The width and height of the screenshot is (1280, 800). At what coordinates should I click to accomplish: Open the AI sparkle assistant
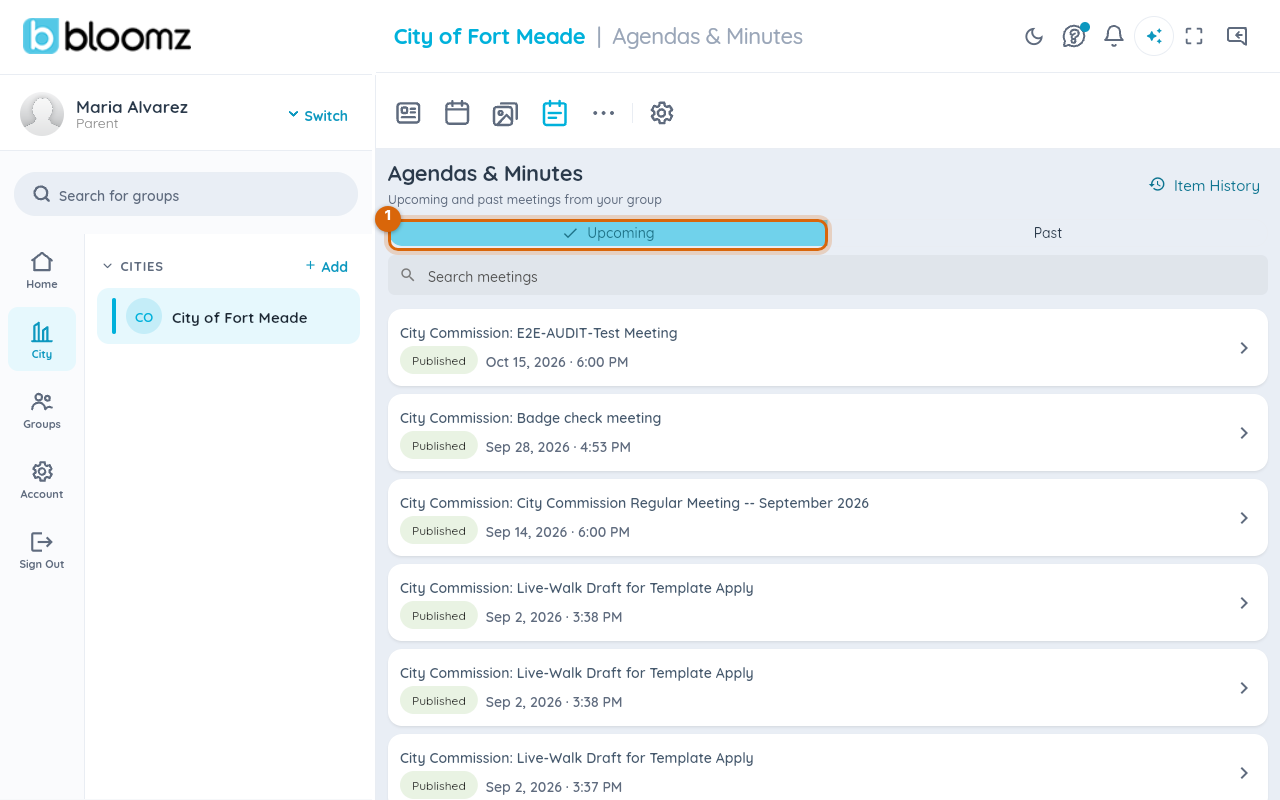[1154, 37]
